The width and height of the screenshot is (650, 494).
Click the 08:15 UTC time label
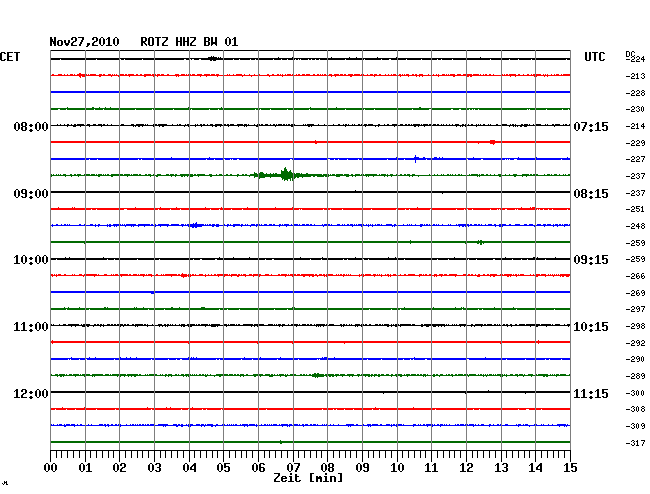point(591,194)
